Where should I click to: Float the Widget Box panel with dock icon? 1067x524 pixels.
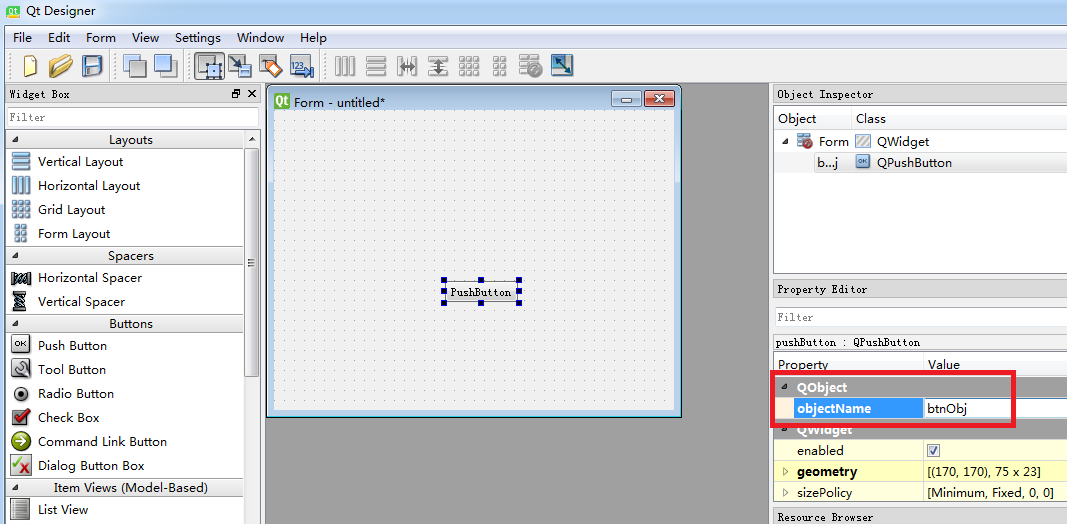click(x=236, y=94)
